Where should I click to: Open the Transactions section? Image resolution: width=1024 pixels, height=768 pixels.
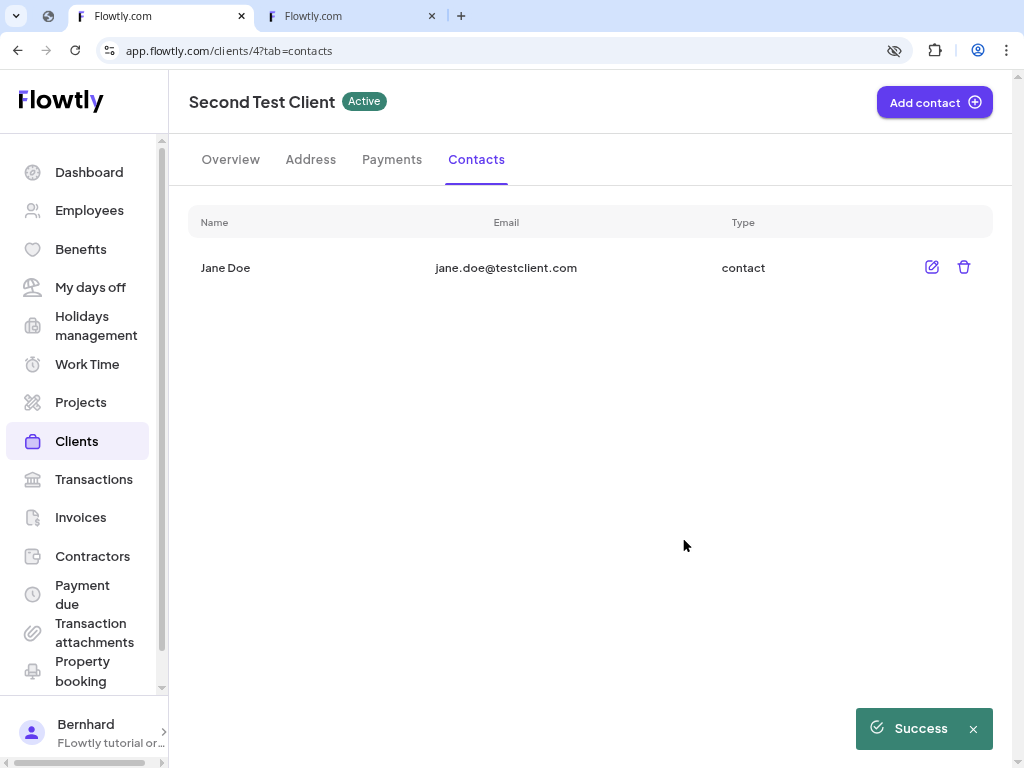coord(94,479)
